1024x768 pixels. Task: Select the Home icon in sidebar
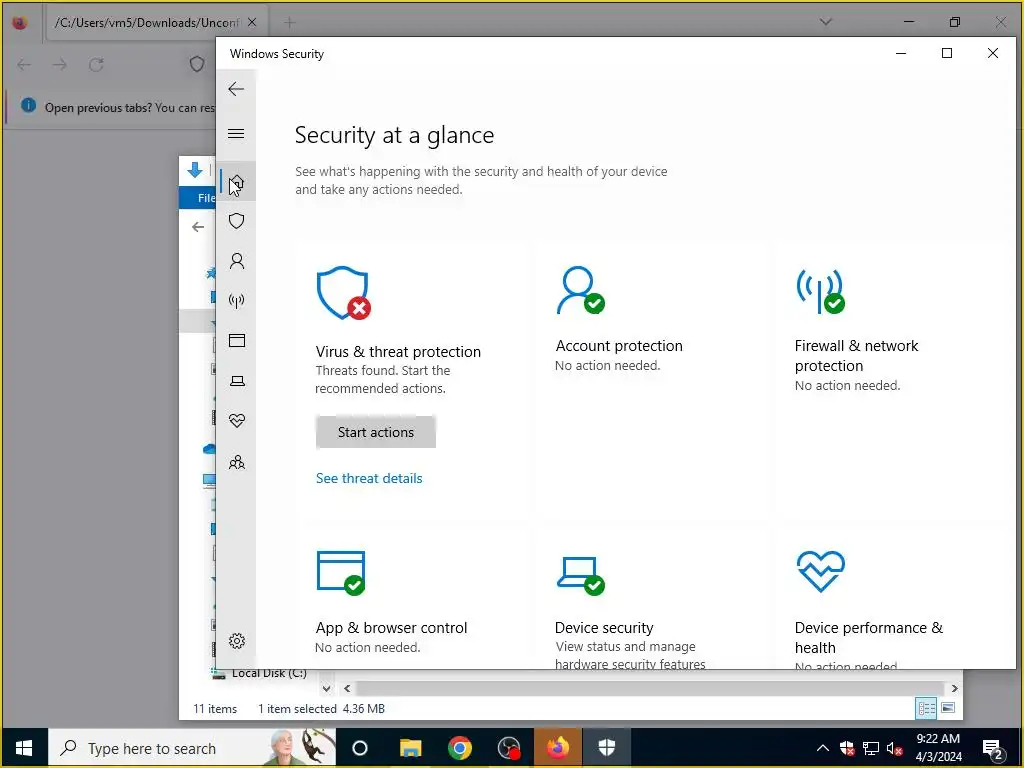236,182
